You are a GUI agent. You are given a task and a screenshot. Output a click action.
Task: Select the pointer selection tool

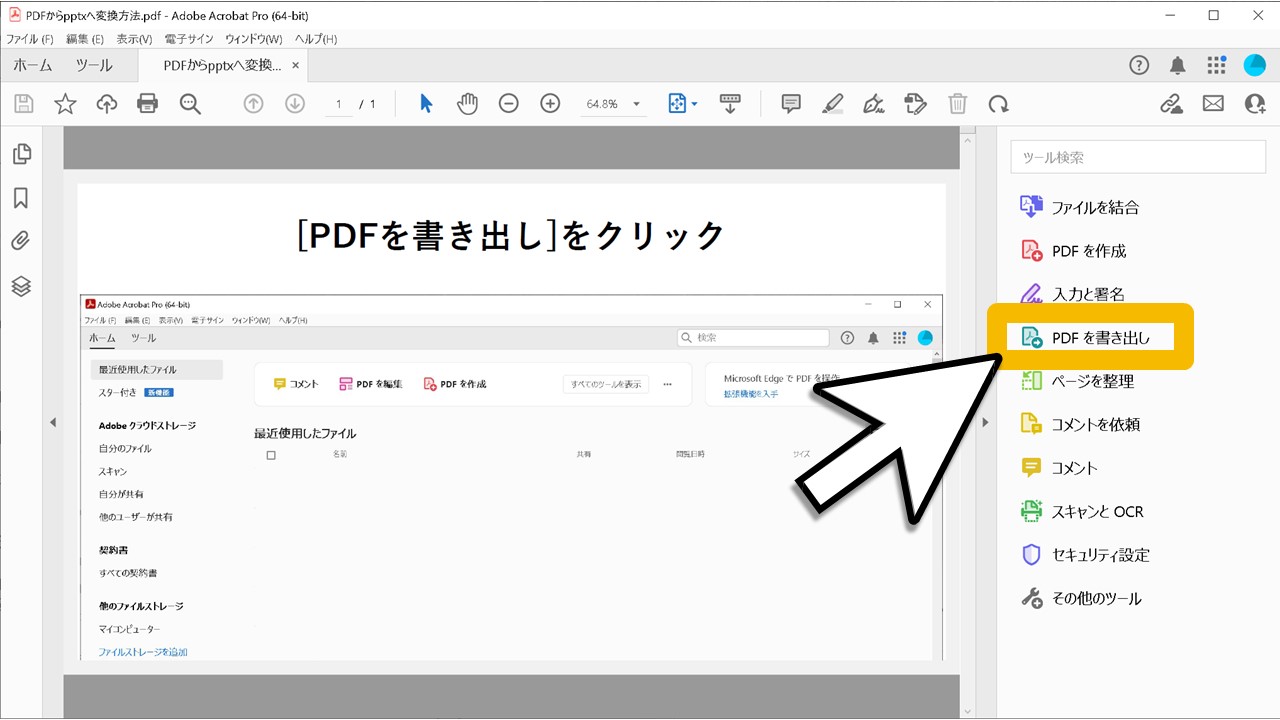(424, 103)
